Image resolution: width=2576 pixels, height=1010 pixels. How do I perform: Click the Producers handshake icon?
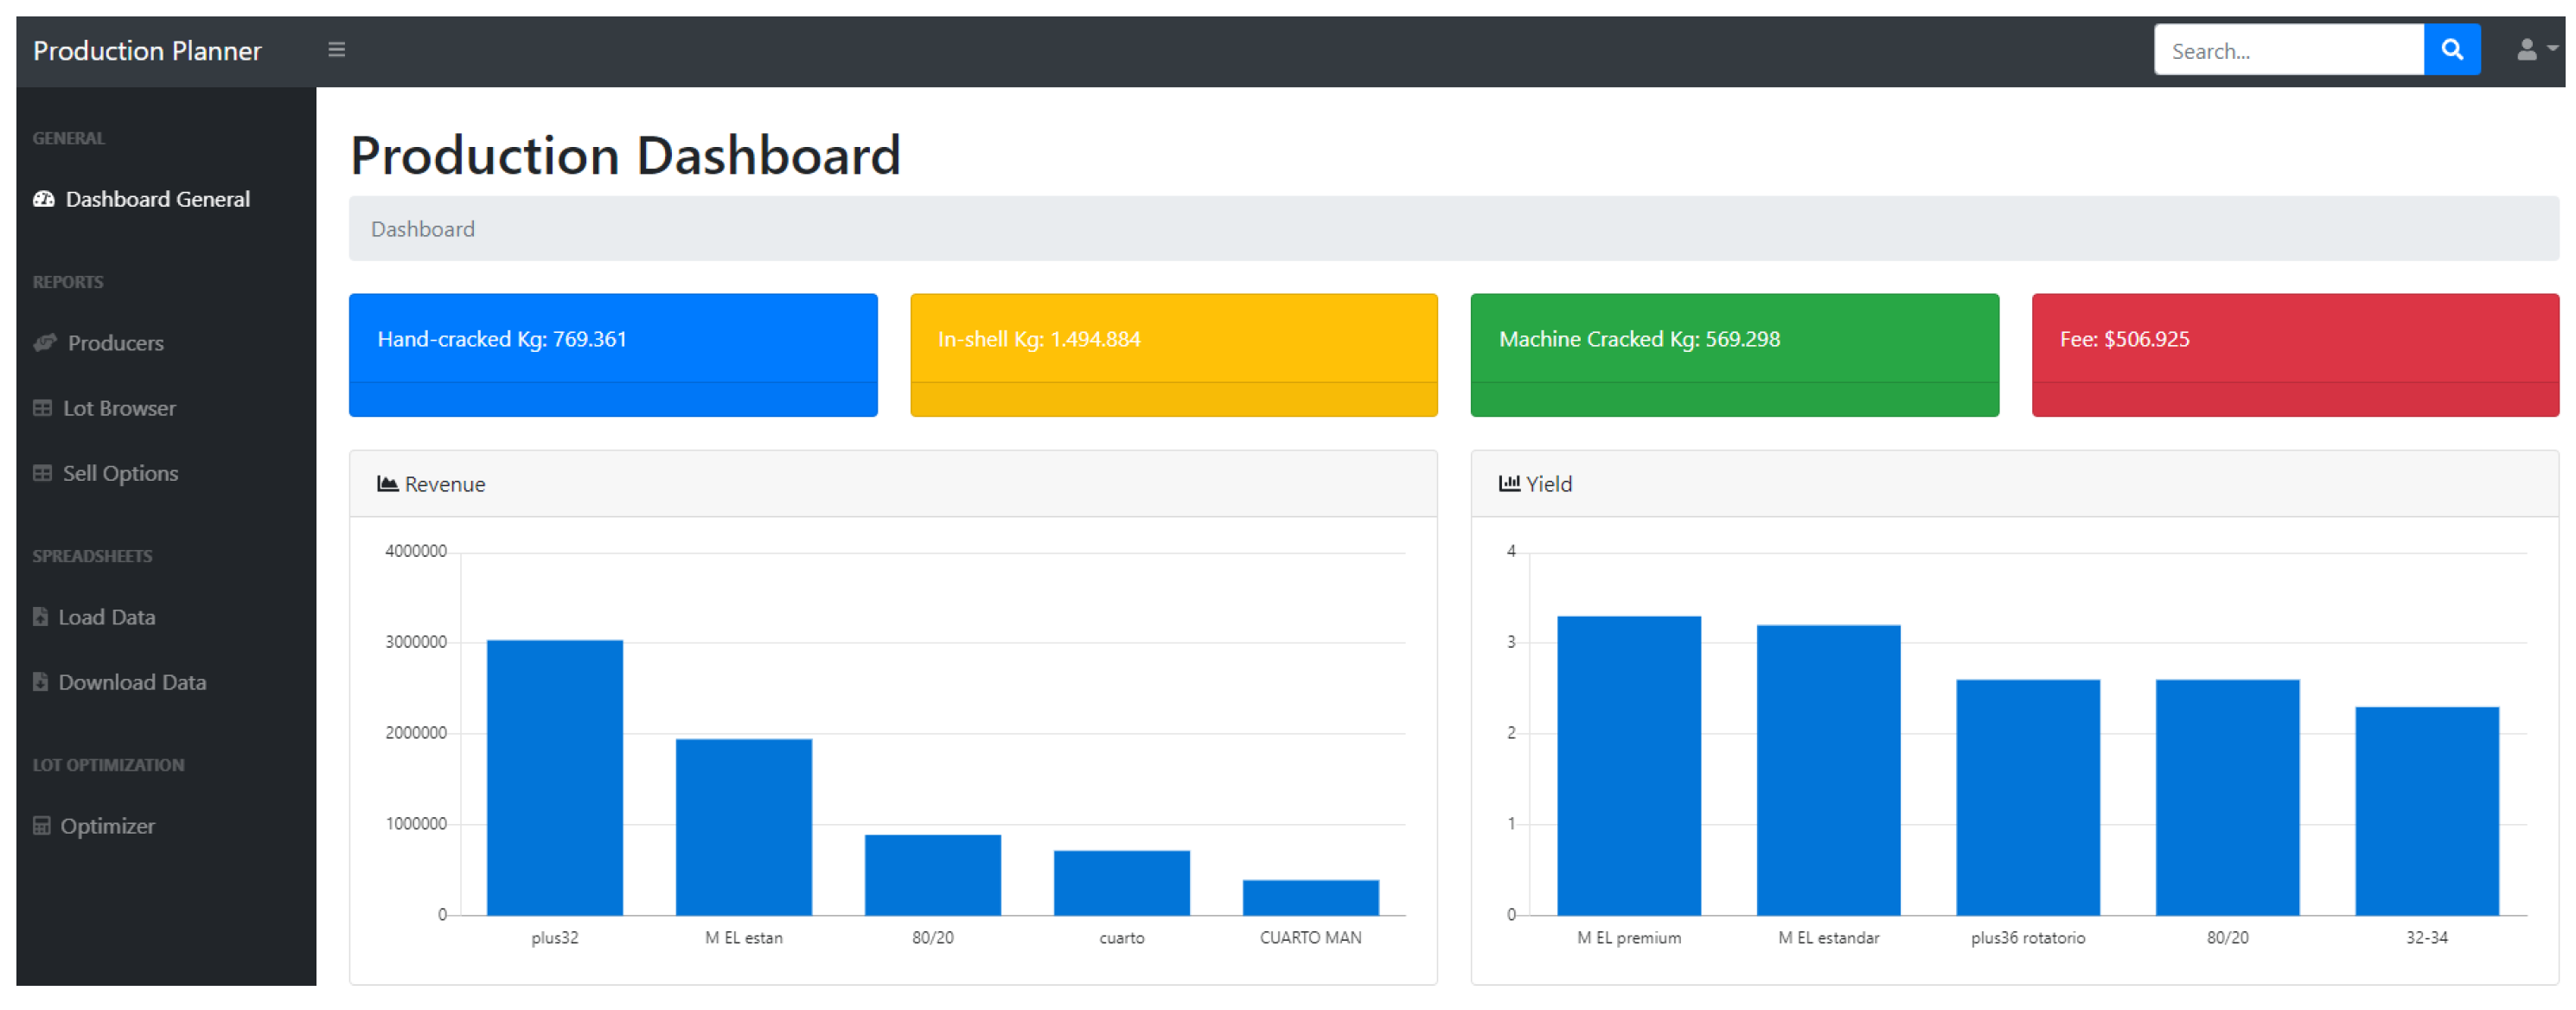(x=44, y=343)
